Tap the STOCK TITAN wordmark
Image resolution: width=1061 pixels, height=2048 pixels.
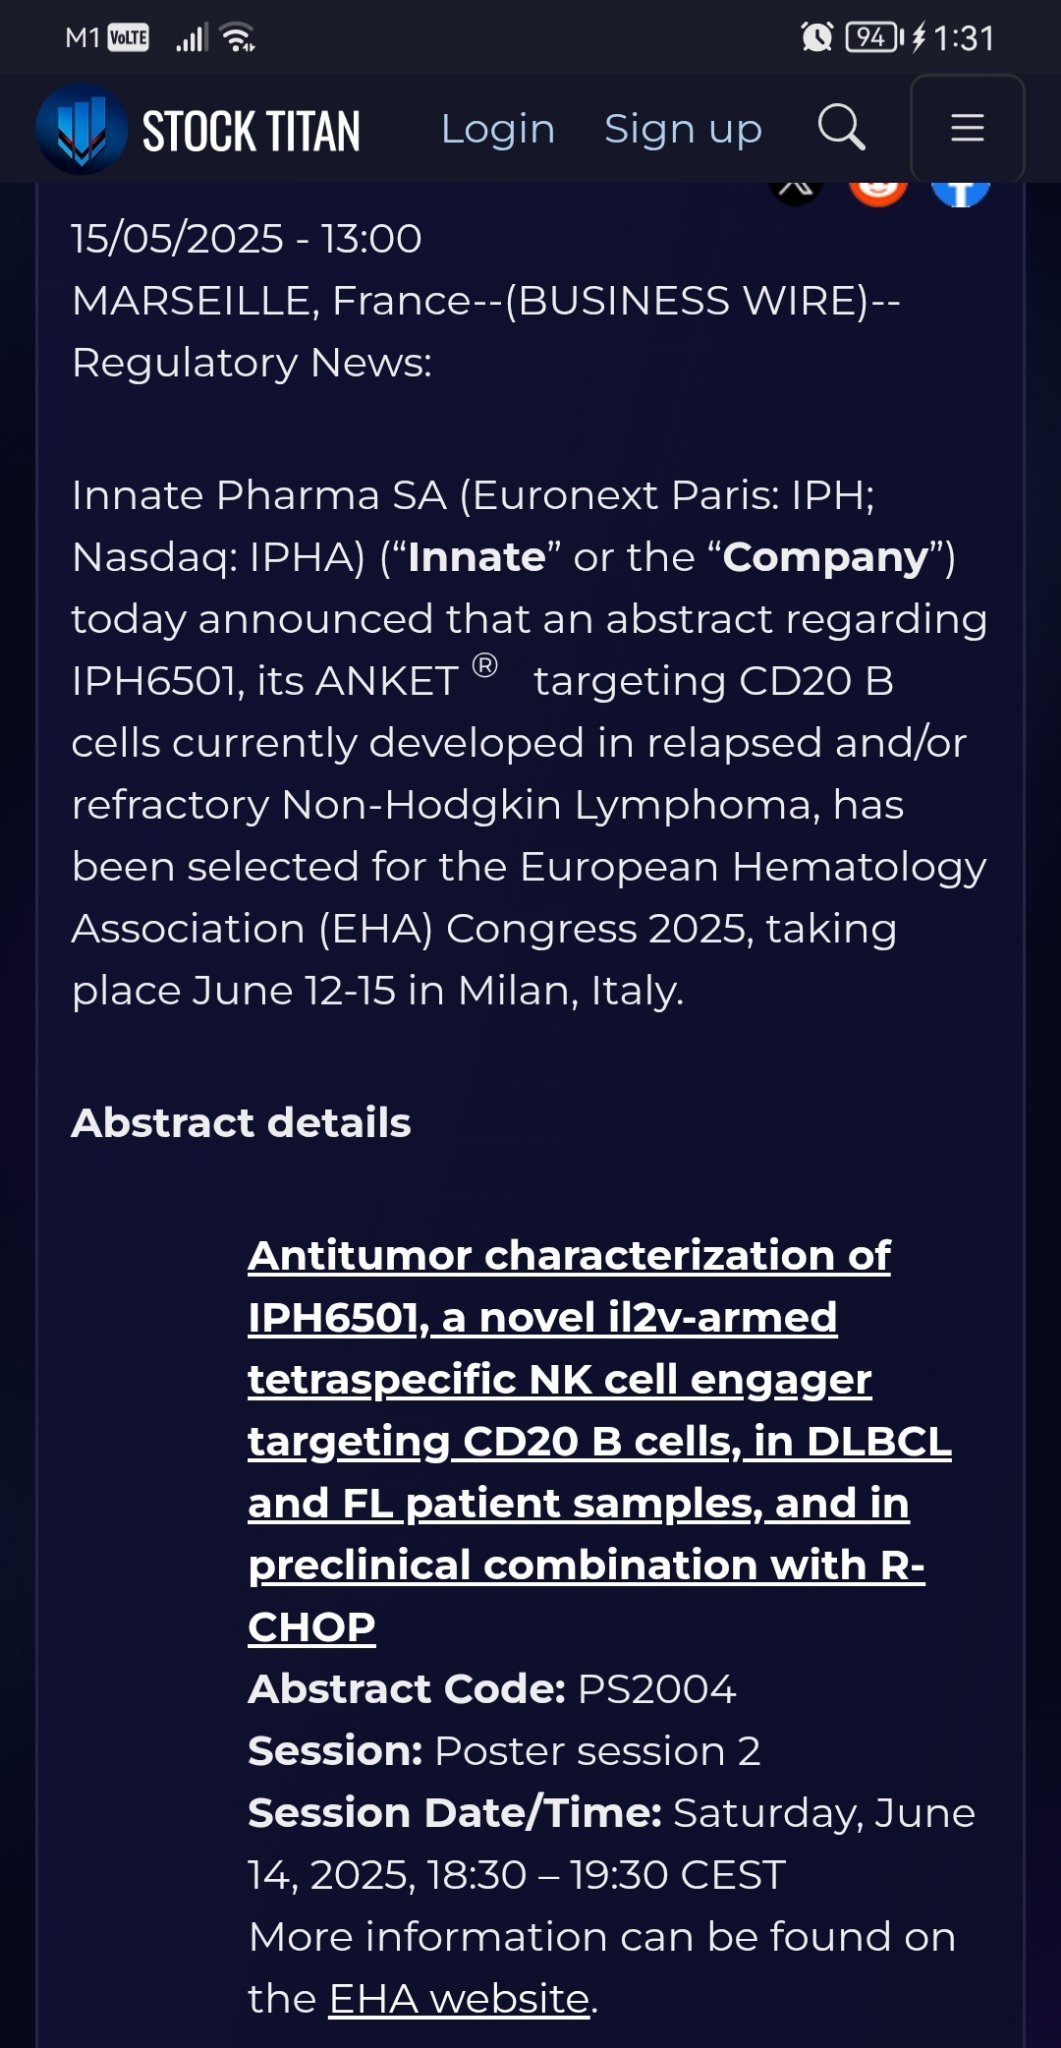[x=251, y=131]
